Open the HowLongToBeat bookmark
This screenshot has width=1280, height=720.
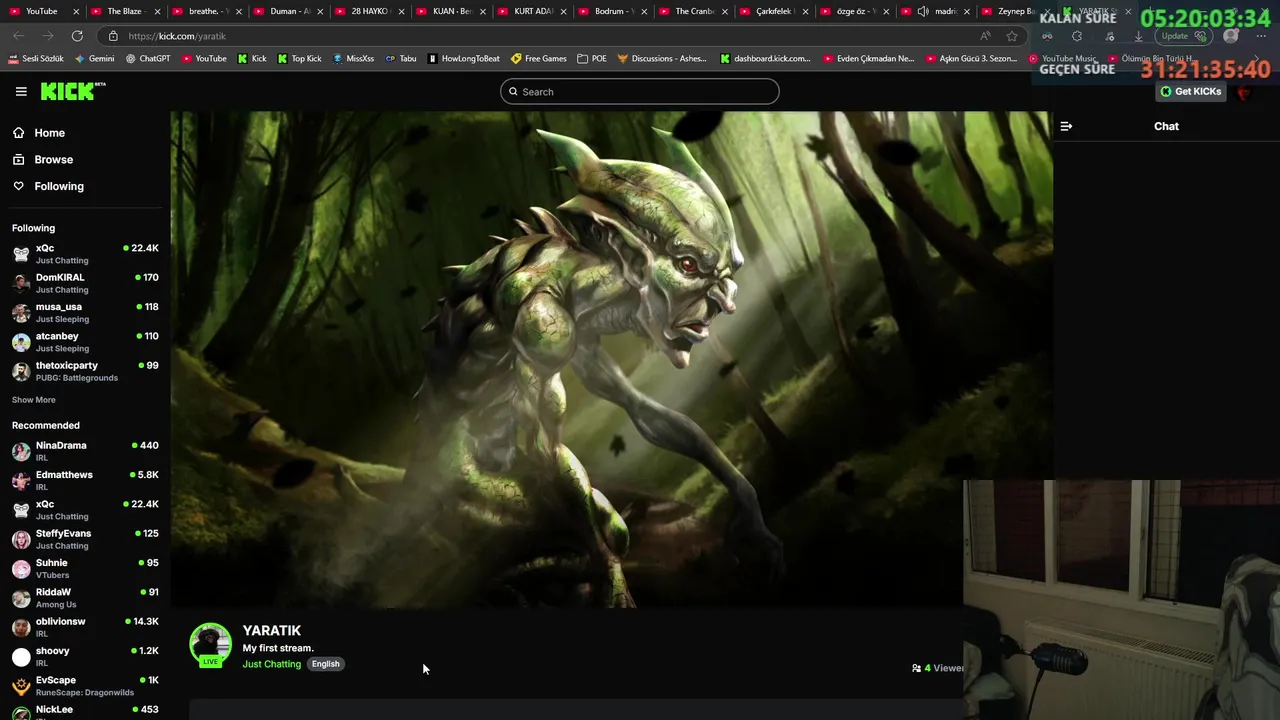click(x=464, y=59)
